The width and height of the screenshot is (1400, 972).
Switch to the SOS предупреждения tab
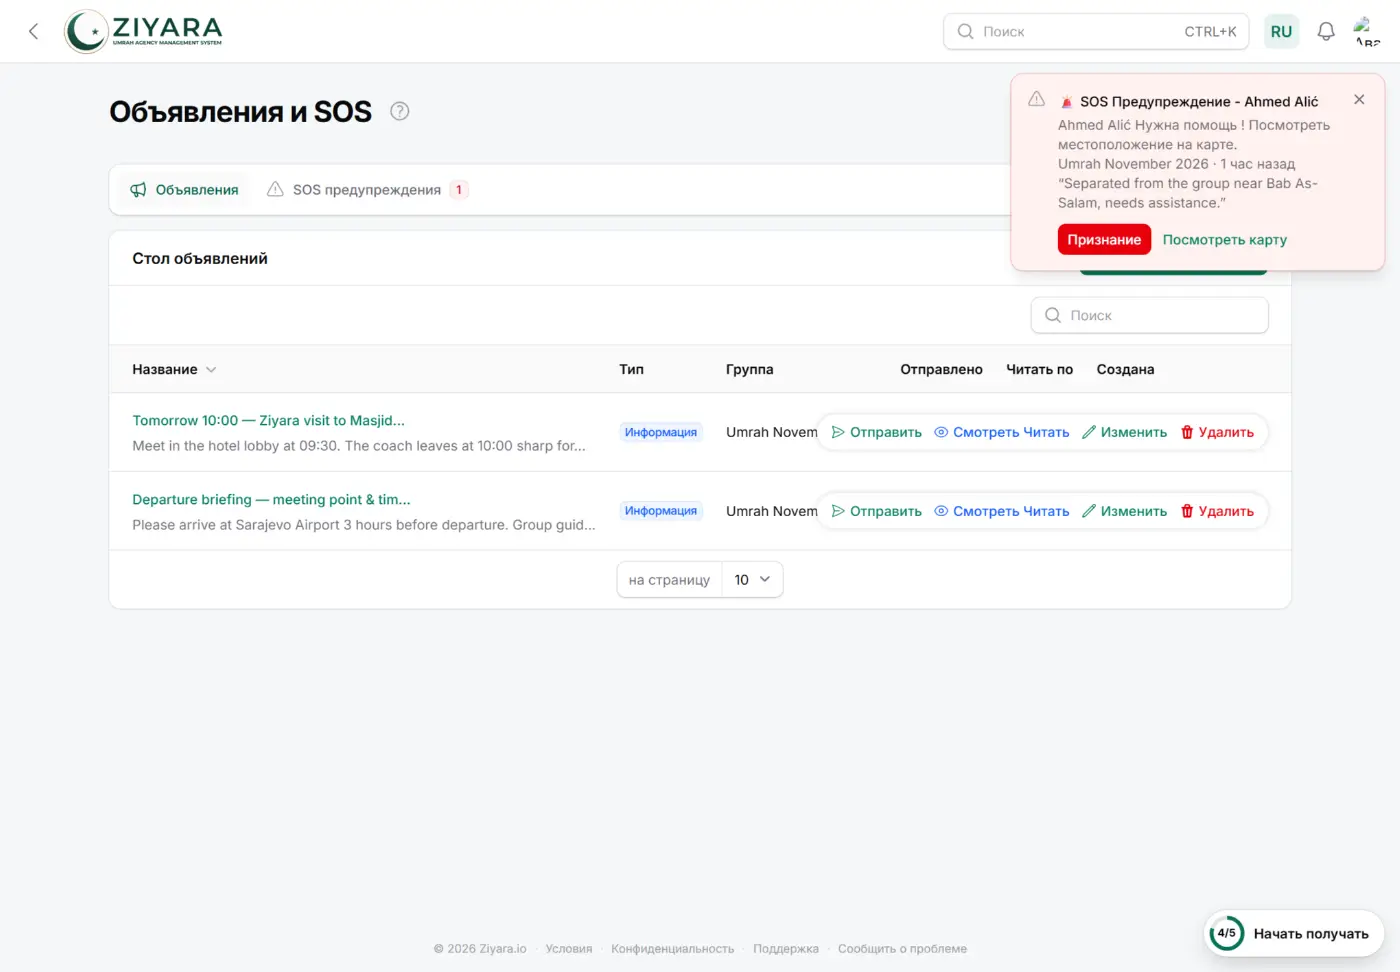coord(367,189)
